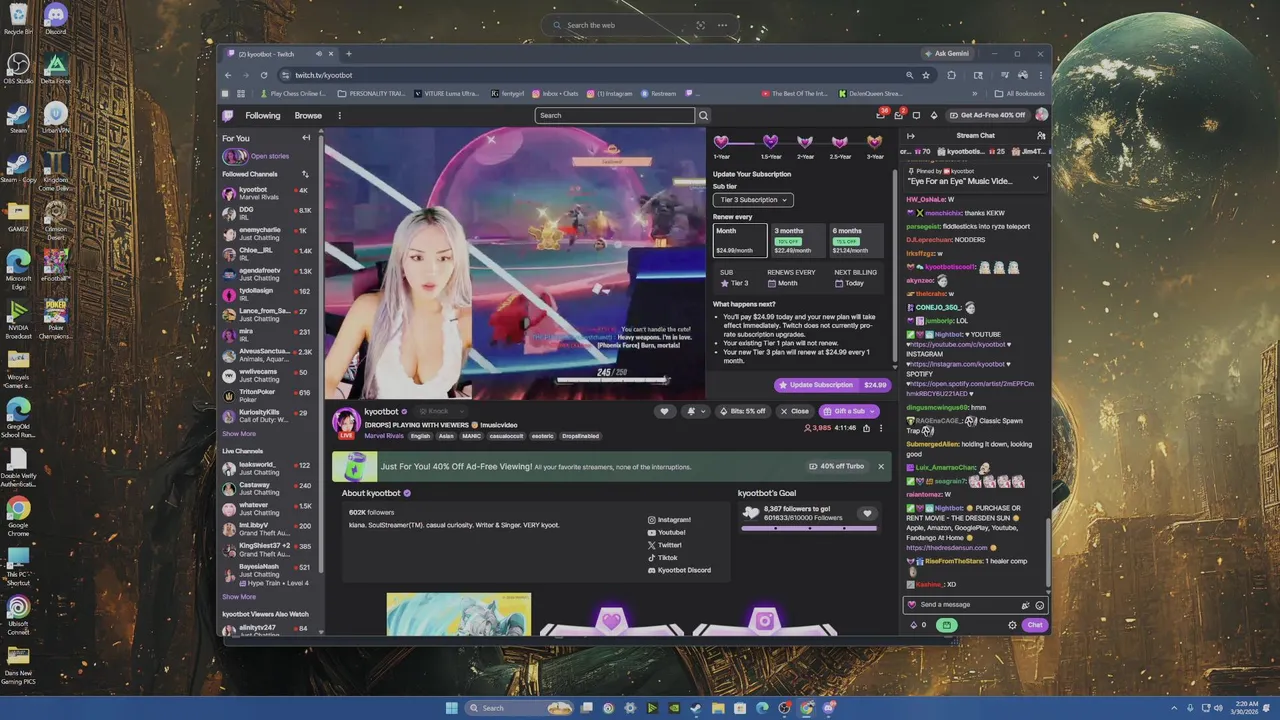This screenshot has height=720, width=1280.
Task: Open the stream three-dot options menu
Action: (880, 428)
